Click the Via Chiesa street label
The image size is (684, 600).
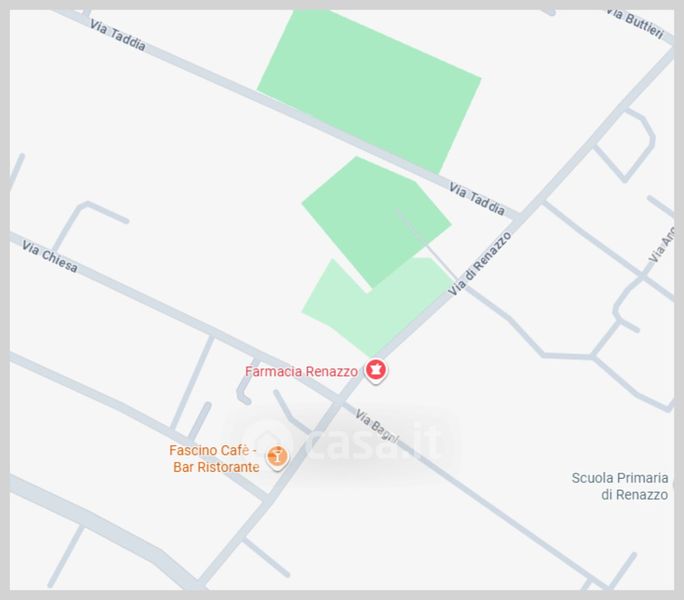click(x=50, y=257)
